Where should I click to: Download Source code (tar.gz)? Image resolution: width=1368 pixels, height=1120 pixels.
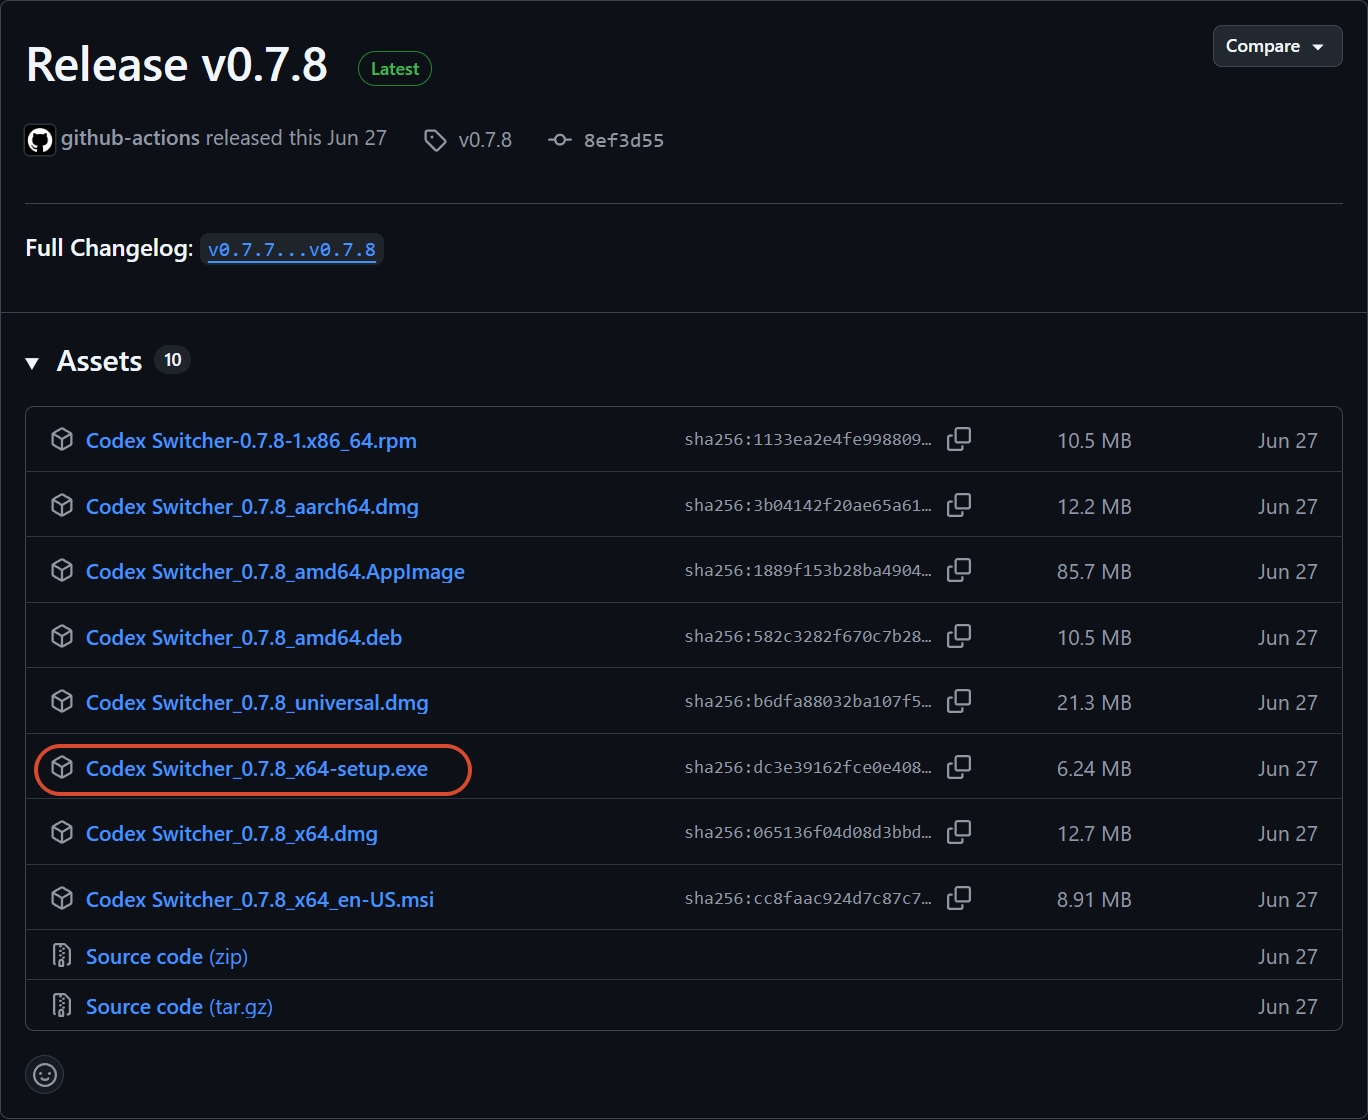click(x=179, y=1007)
